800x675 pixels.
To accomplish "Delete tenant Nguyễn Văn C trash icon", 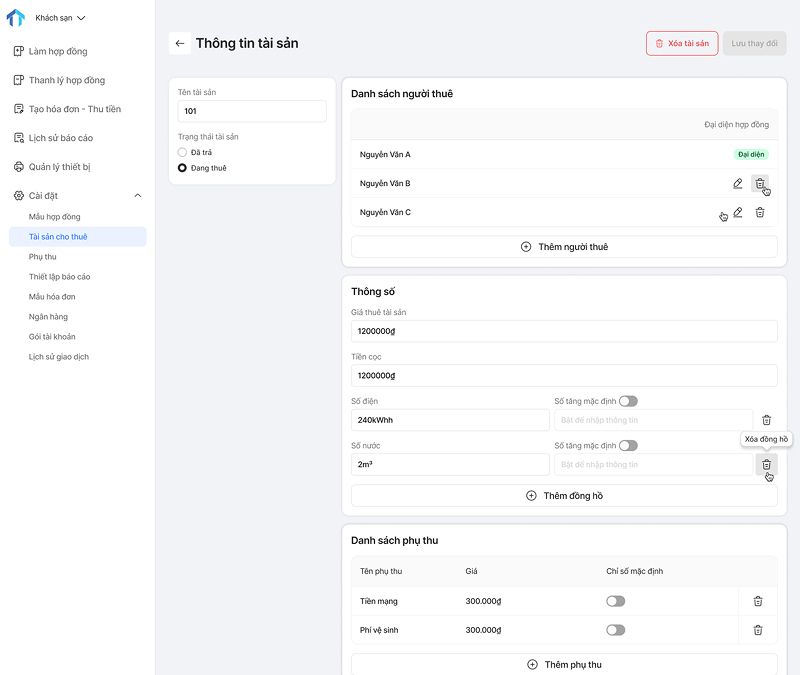I will pyautogui.click(x=760, y=212).
